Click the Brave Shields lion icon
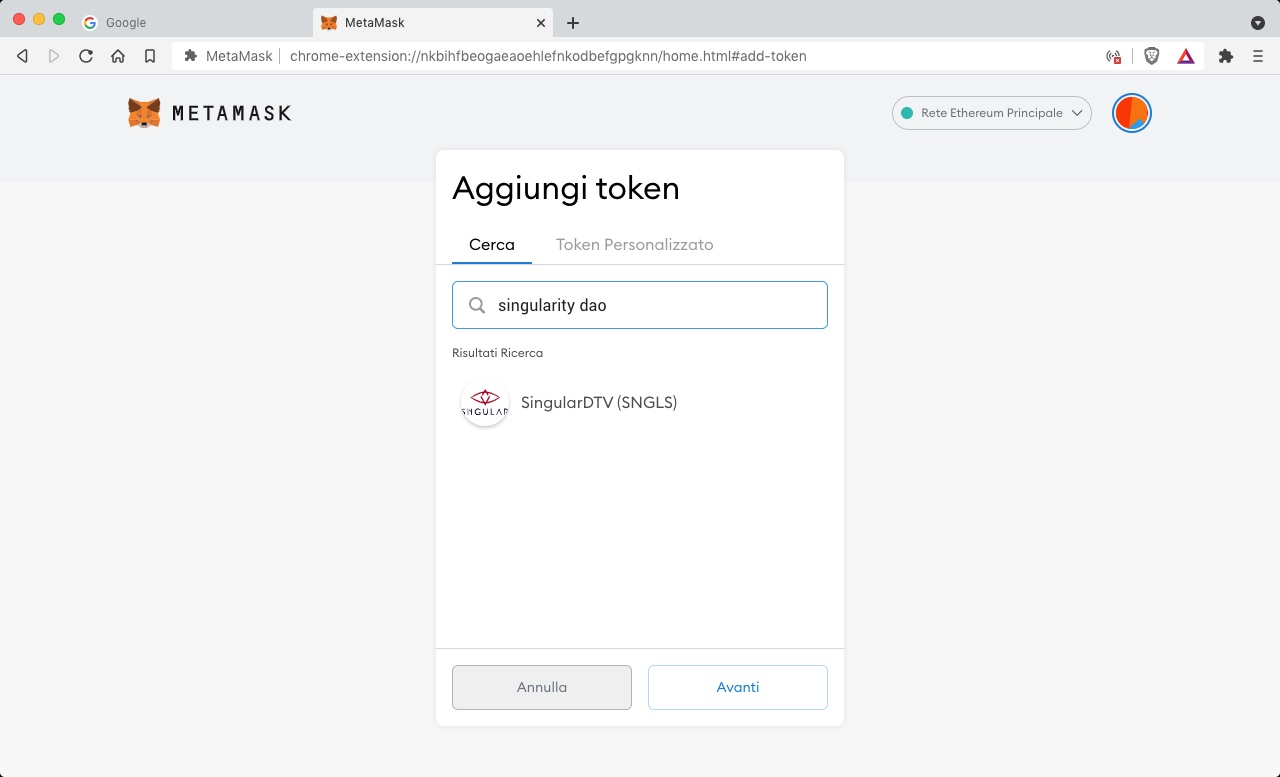This screenshot has height=777, width=1280. pos(1151,56)
